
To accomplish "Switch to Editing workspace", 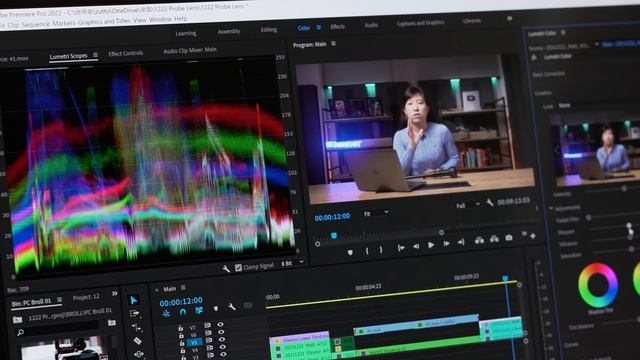I will (269, 29).
